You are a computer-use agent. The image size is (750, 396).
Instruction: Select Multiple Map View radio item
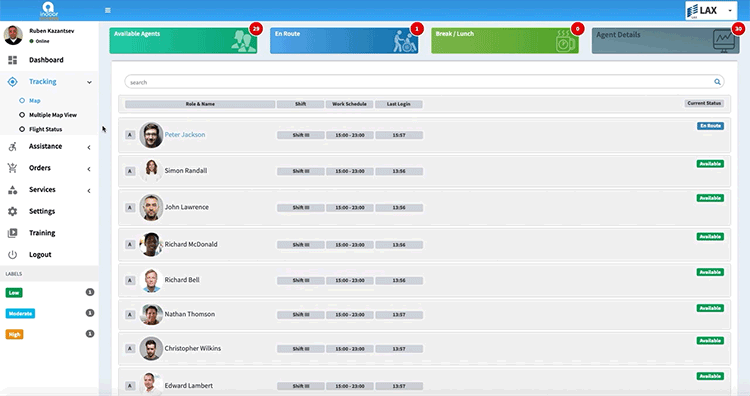(22, 115)
